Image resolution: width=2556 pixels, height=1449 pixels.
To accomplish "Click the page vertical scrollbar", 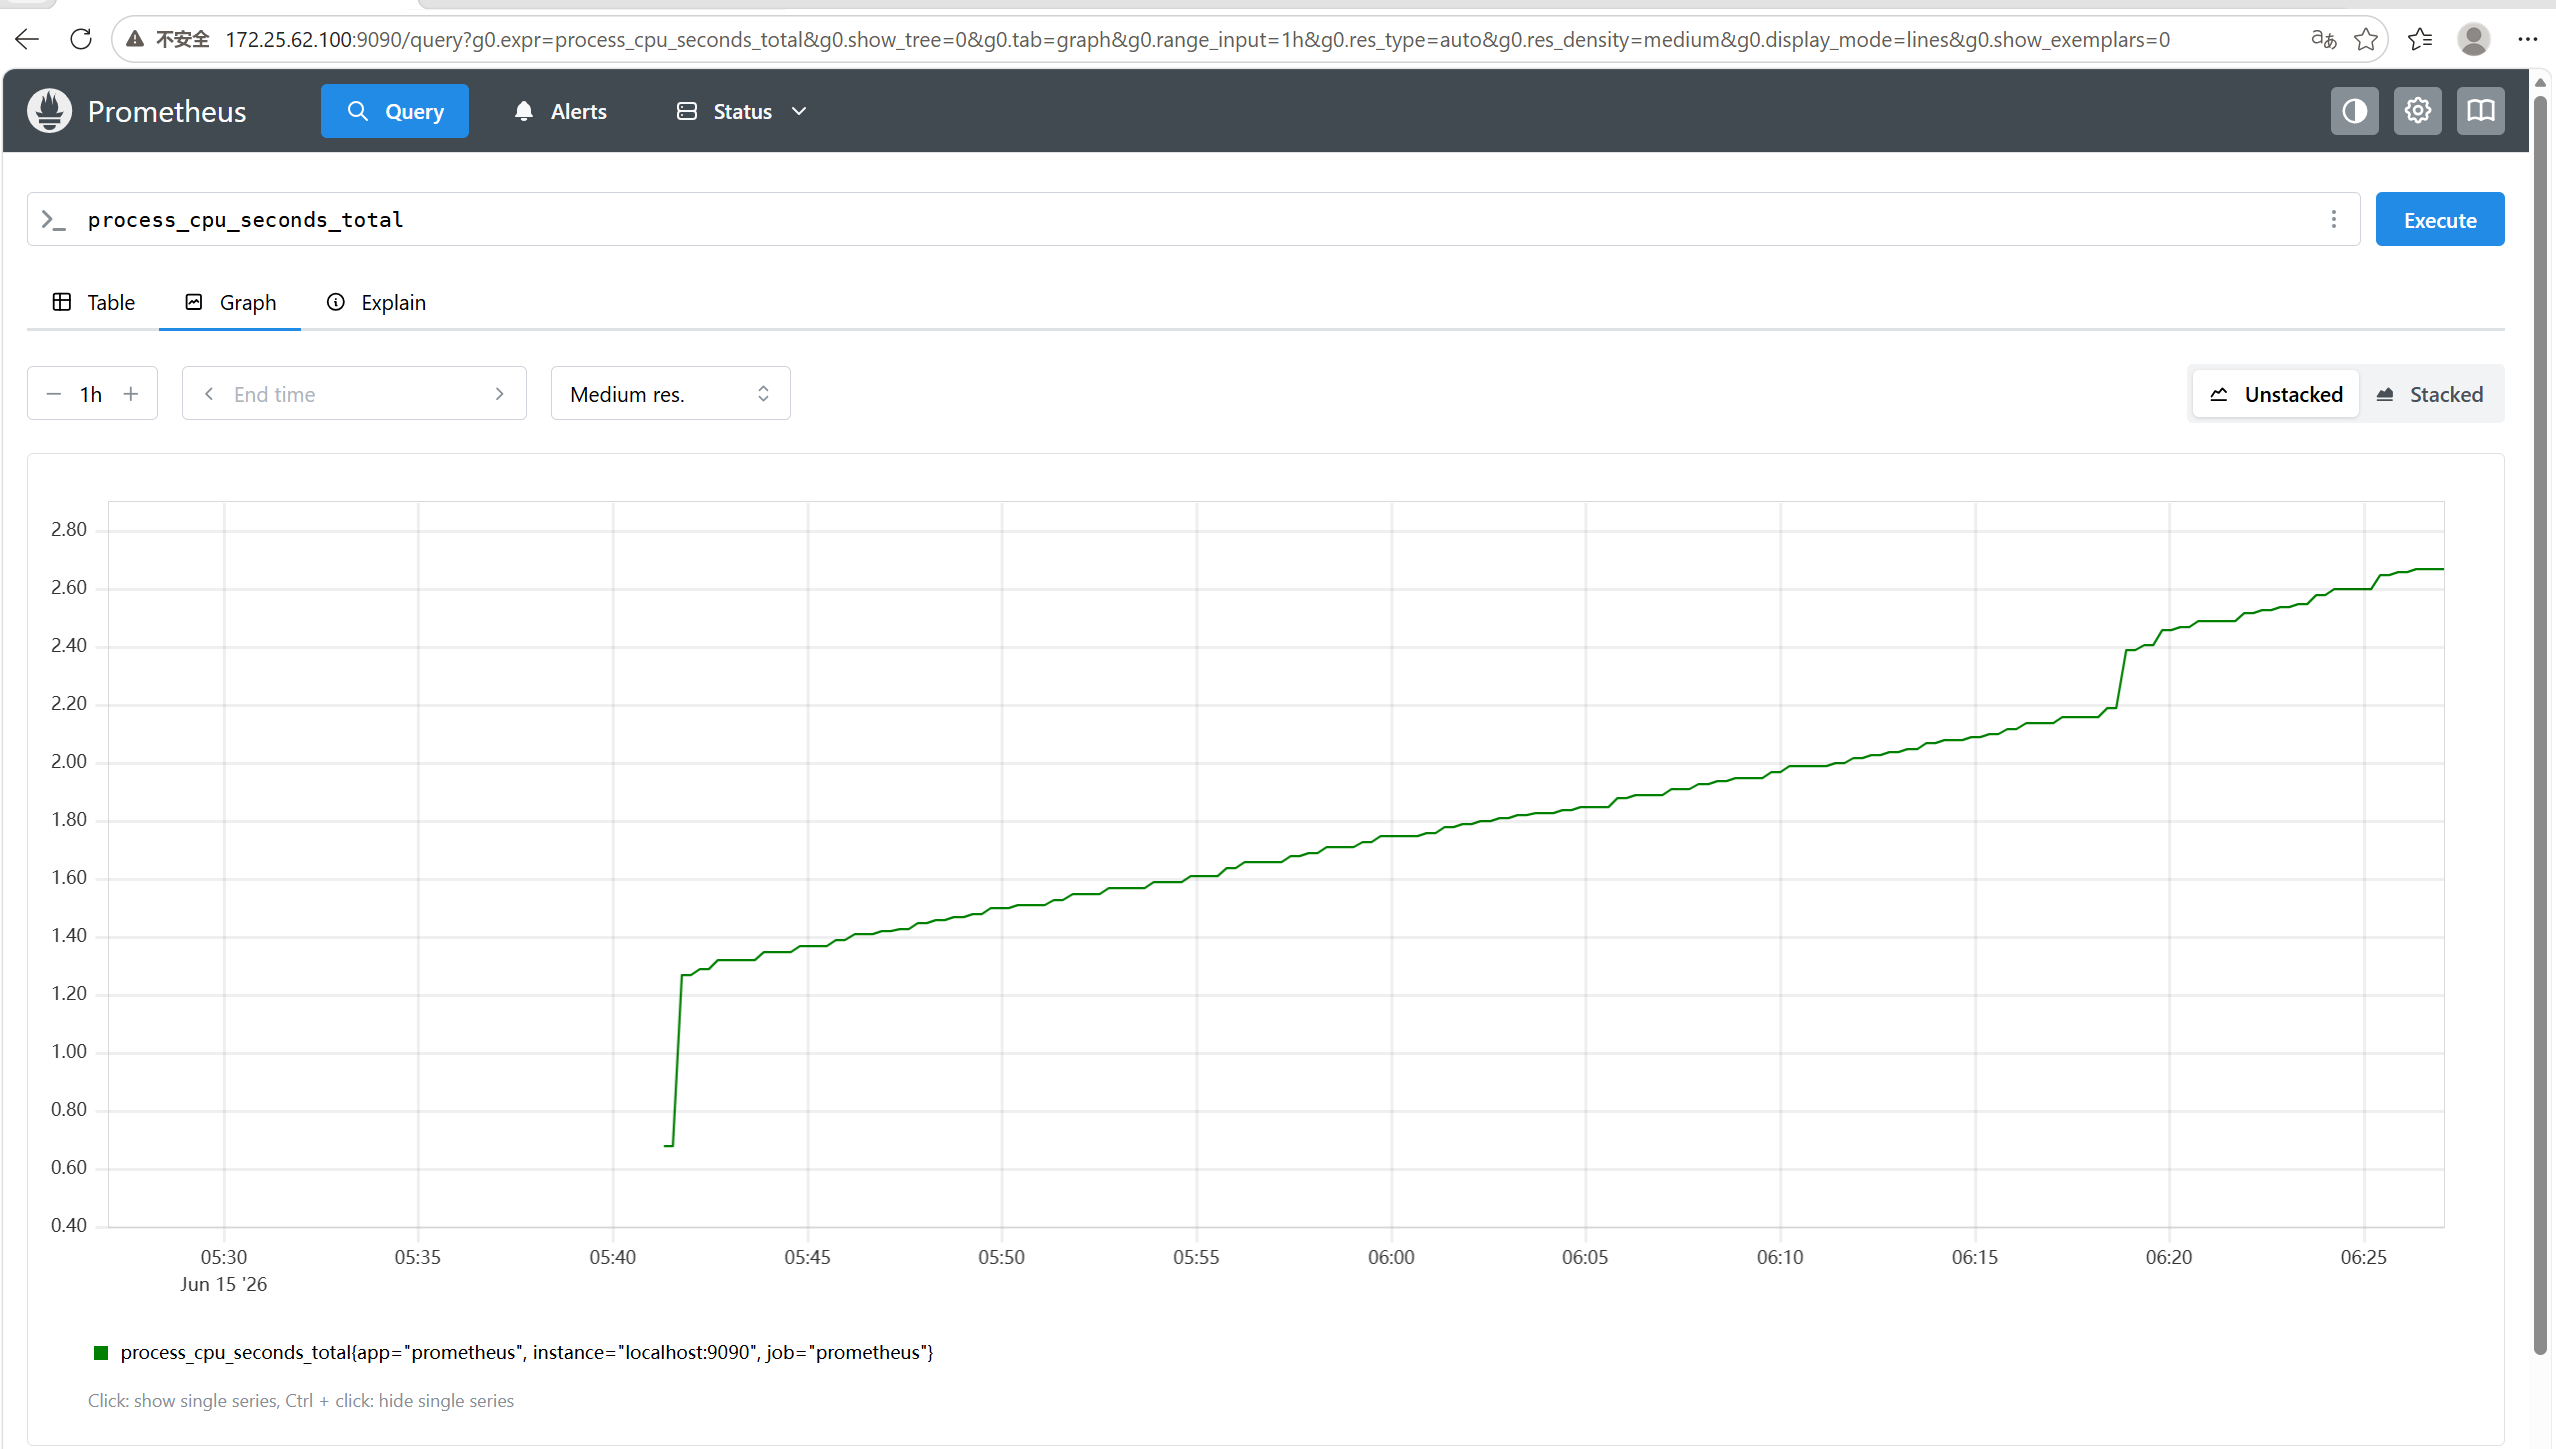I will 2541,725.
